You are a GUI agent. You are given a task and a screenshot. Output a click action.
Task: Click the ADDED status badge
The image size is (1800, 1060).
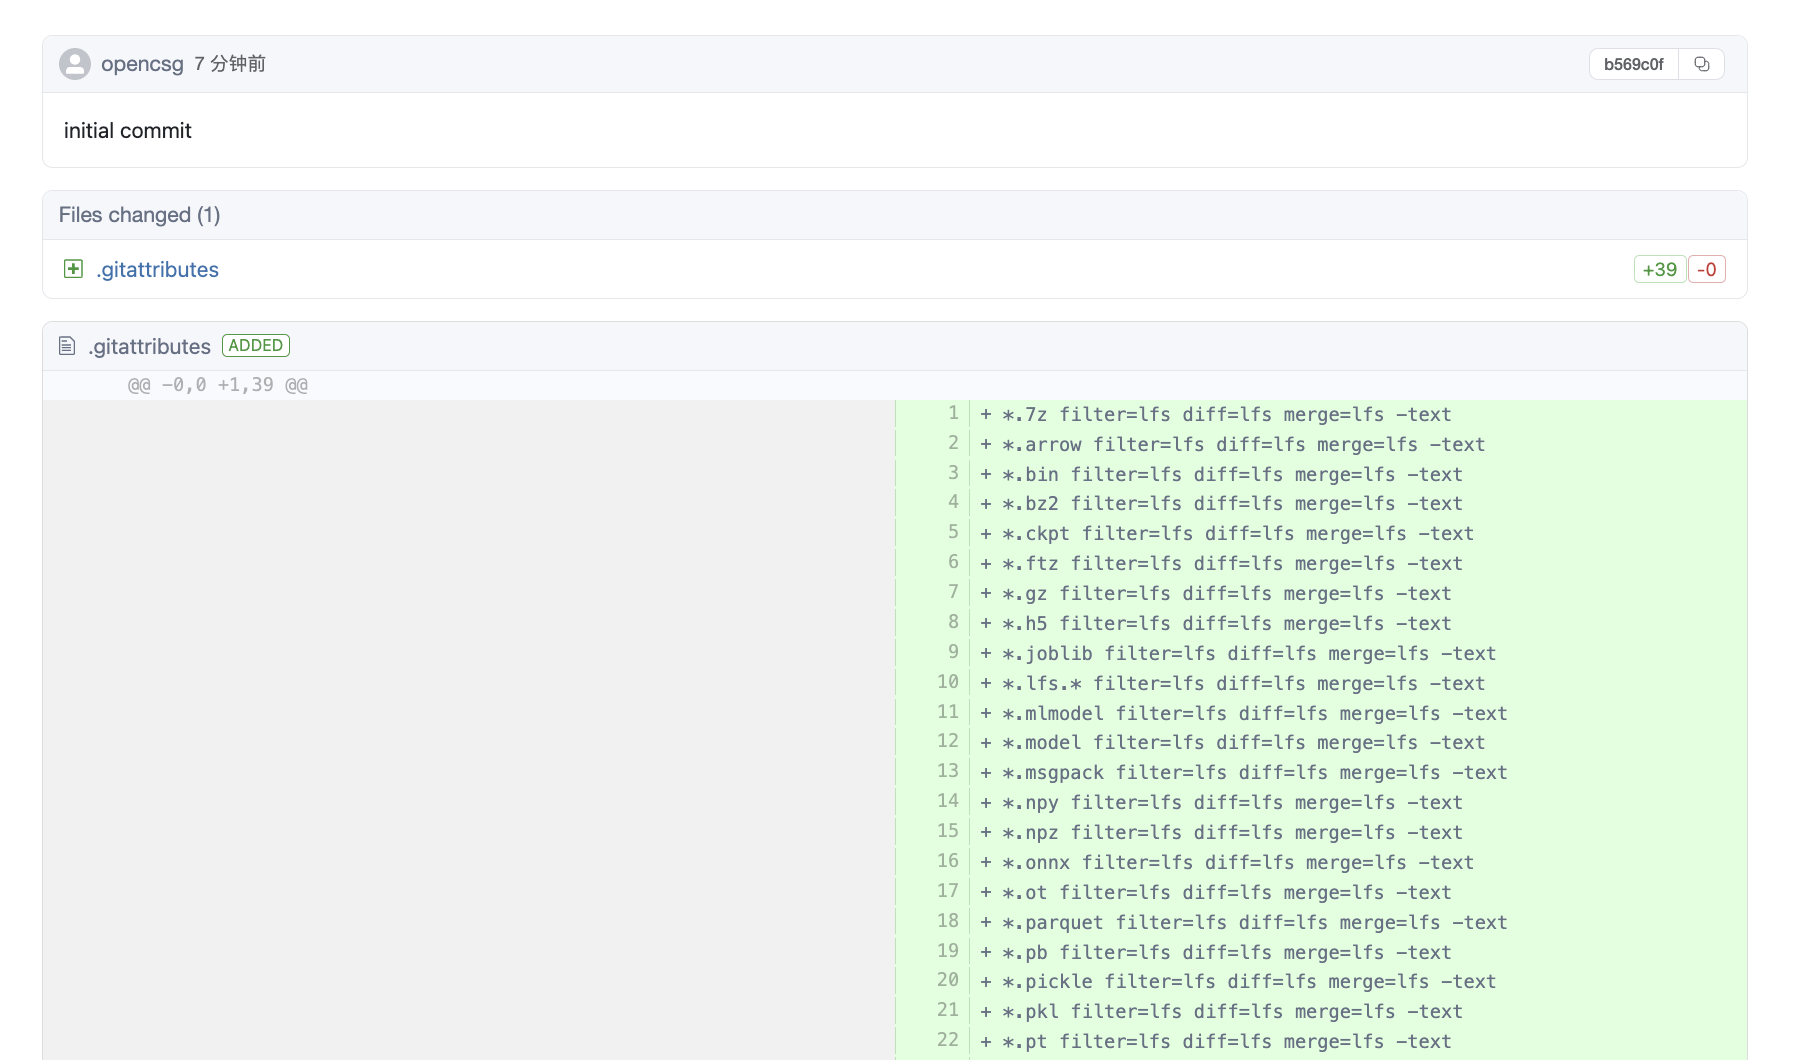pyautogui.click(x=256, y=346)
